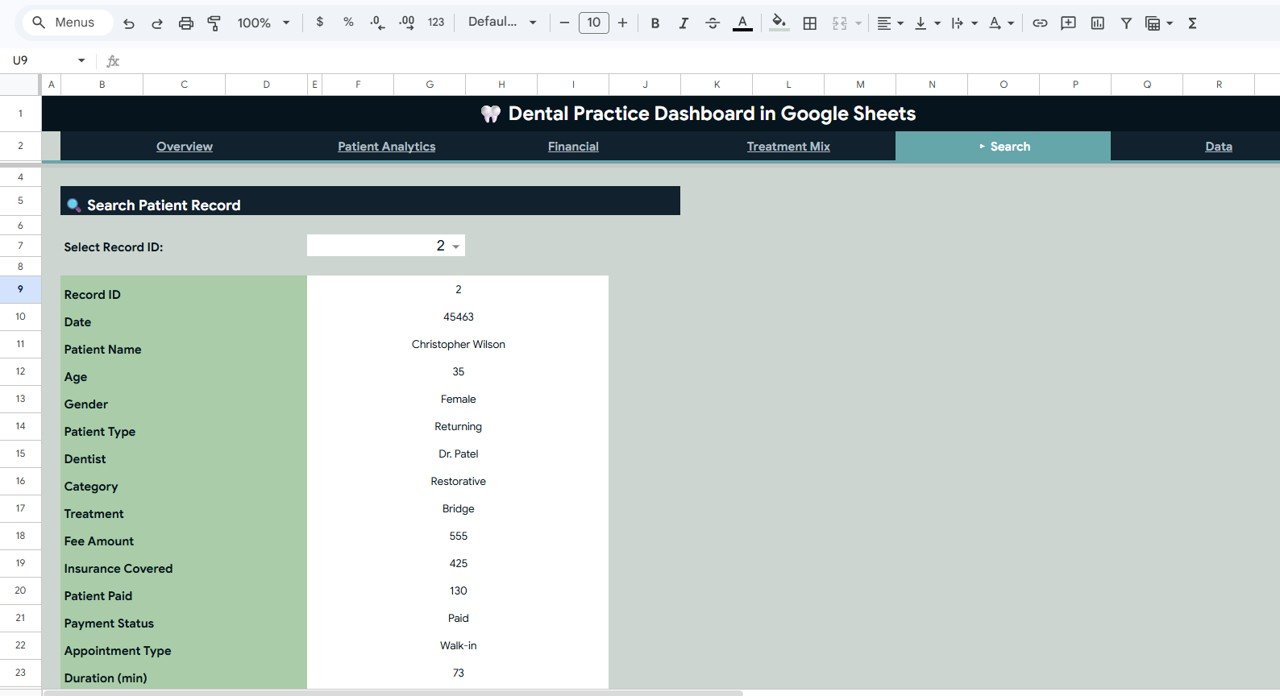The height and width of the screenshot is (696, 1280).
Task: Open Patient Analytics section
Action: tap(386, 146)
